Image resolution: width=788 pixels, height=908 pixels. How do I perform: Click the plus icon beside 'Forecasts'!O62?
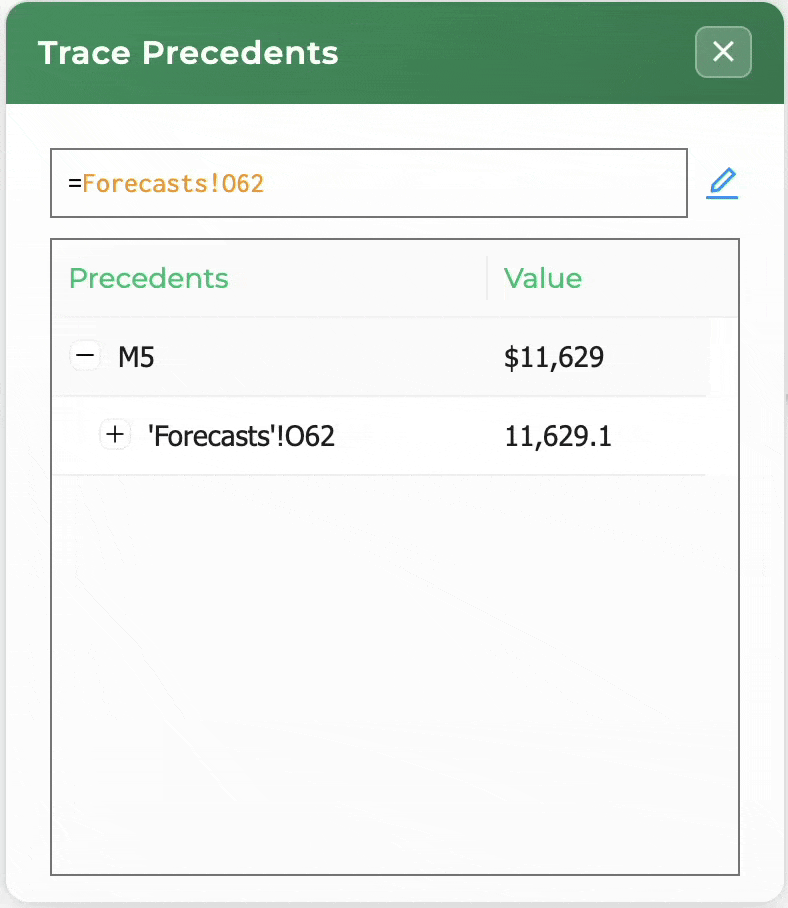tap(115, 434)
